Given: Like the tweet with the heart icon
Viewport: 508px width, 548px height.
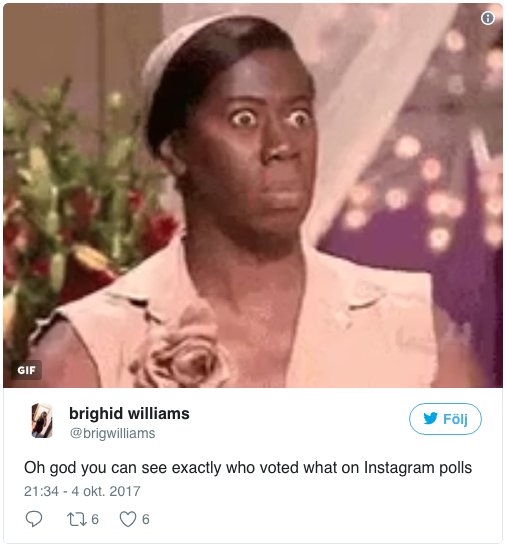Looking at the screenshot, I should (128, 519).
